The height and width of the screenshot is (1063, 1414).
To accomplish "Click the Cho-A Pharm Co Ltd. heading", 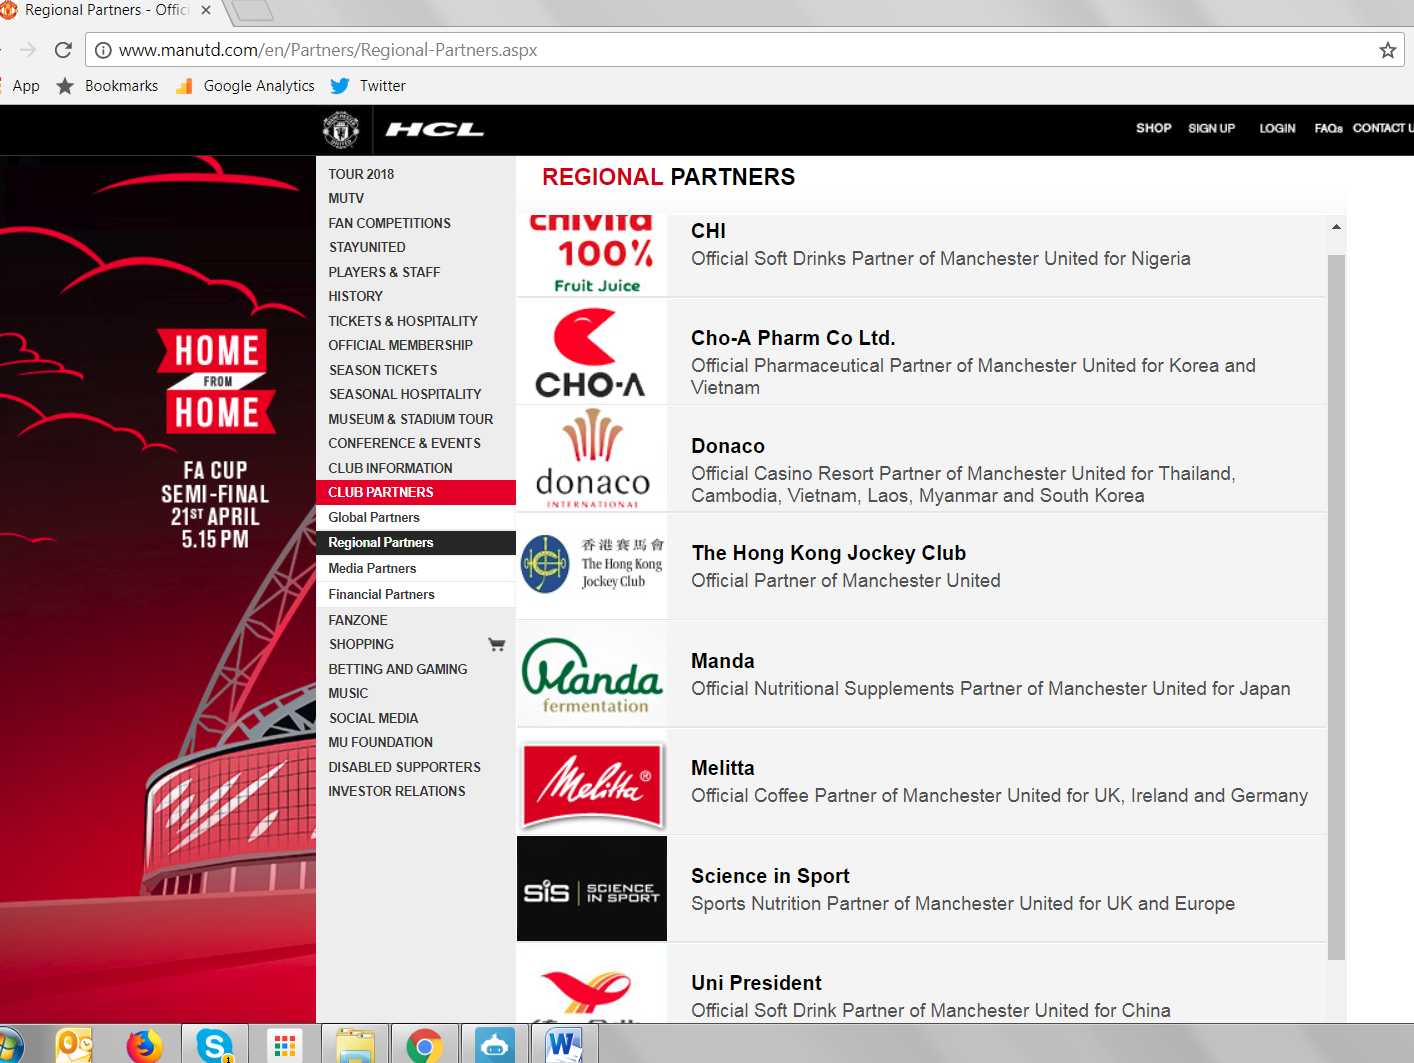I will pos(793,338).
